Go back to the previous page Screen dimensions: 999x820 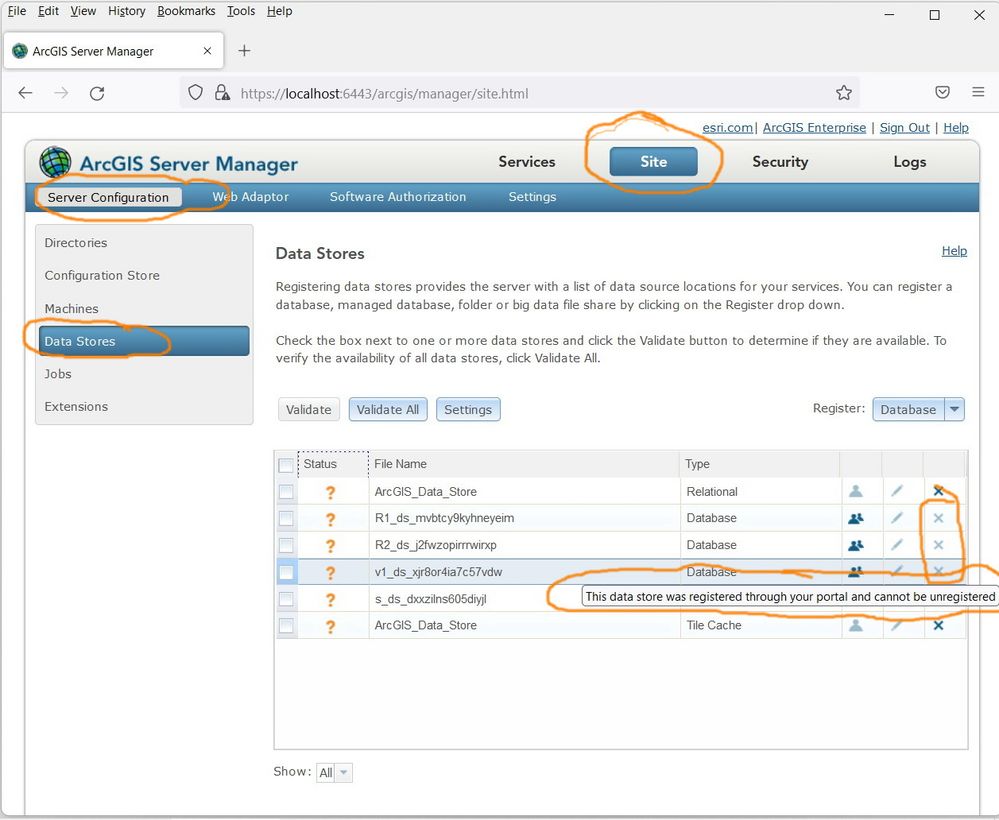click(x=25, y=93)
